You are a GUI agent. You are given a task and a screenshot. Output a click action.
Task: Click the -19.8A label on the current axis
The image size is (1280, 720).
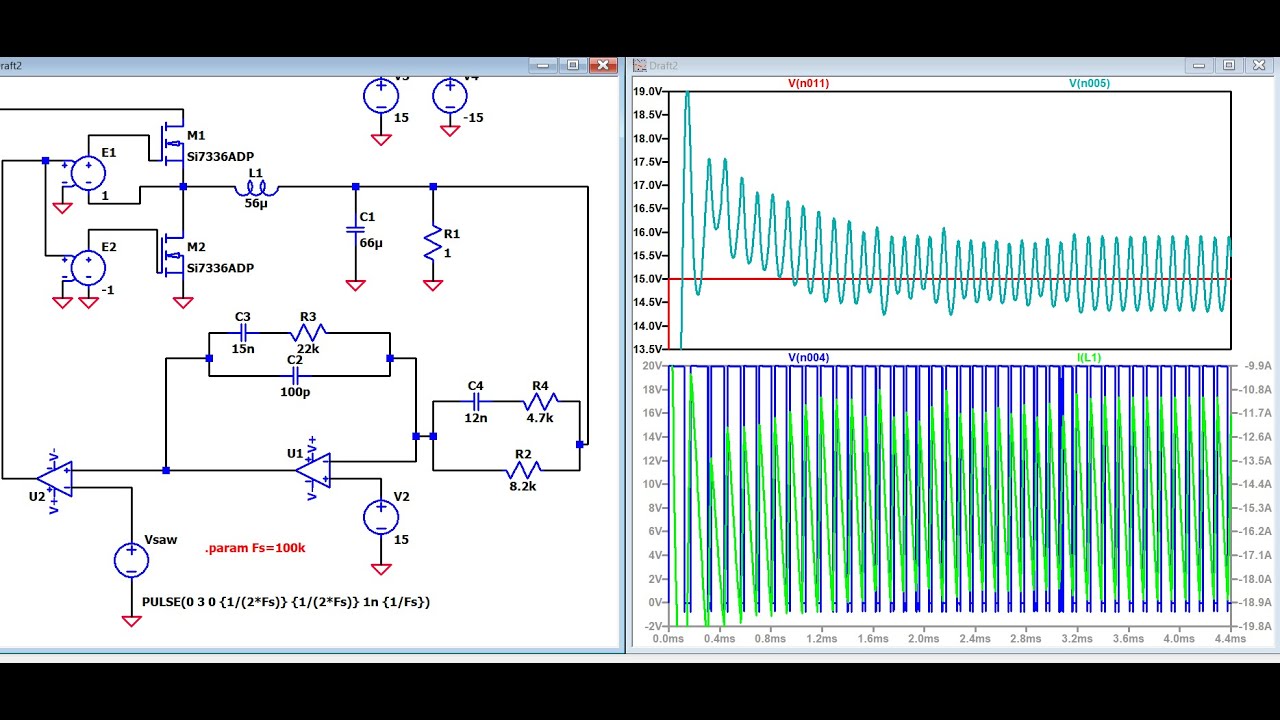coord(1255,626)
